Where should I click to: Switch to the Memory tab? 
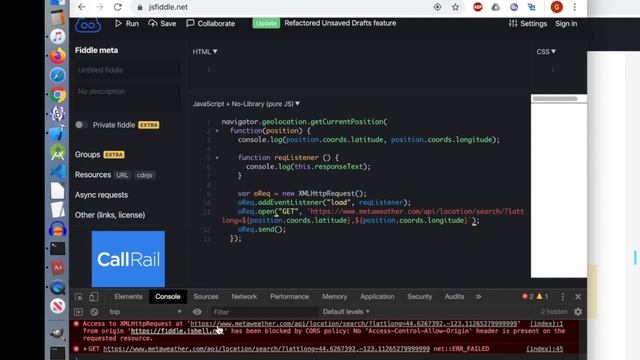pos(334,297)
